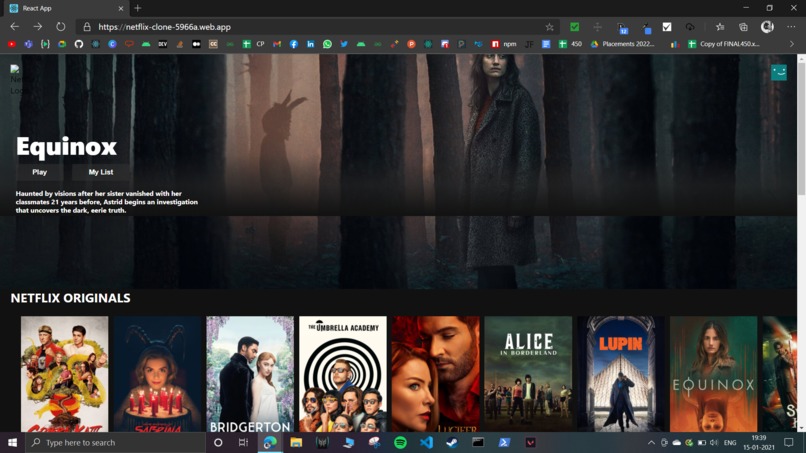
Task: Open the Windows Start menu
Action: [12, 442]
